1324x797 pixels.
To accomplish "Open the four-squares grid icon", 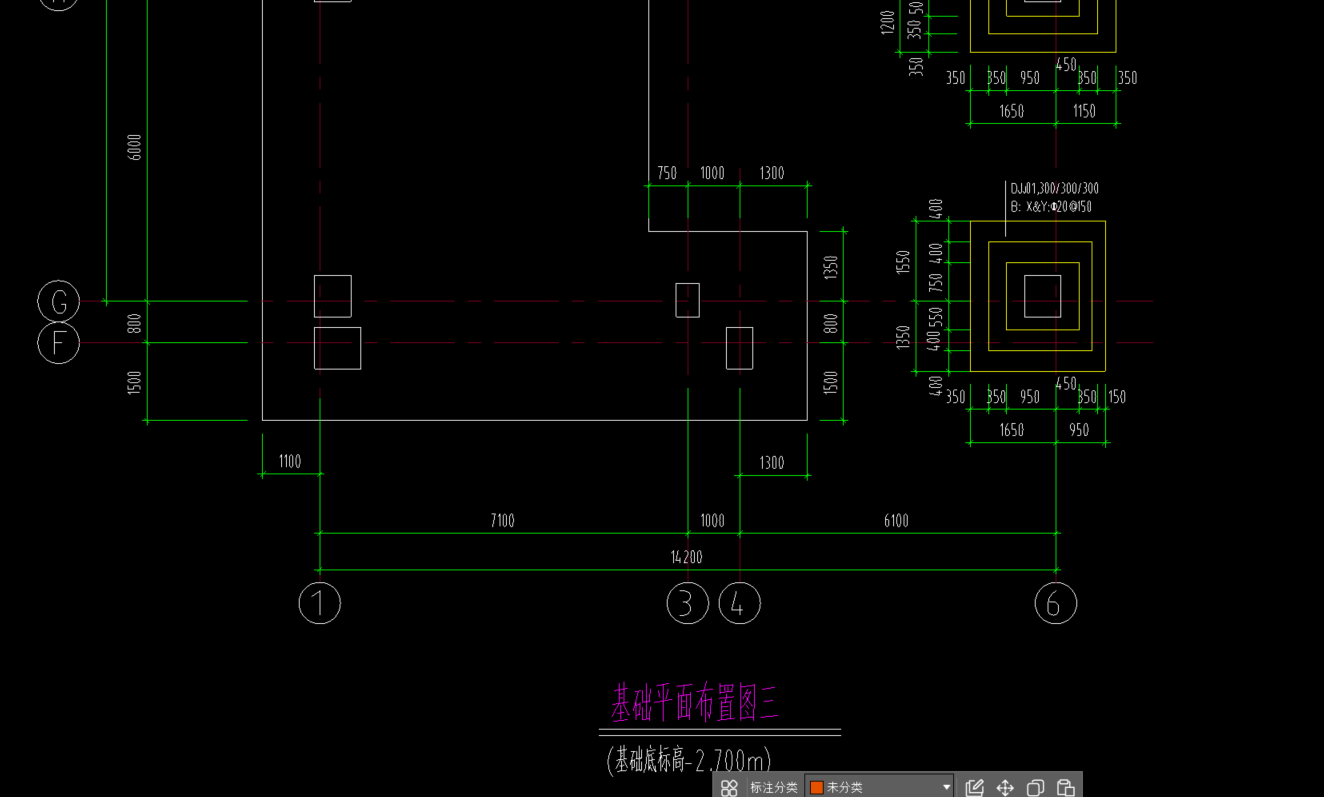I will coord(729,788).
